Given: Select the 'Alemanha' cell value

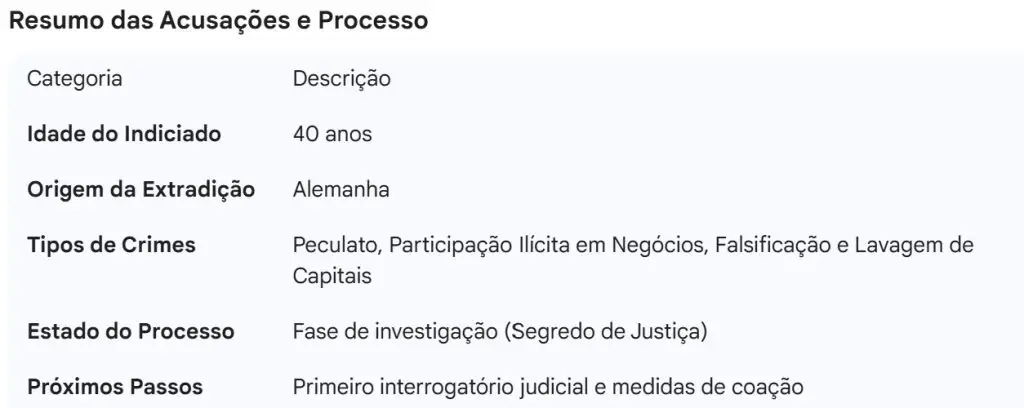Looking at the screenshot, I should click(341, 190).
